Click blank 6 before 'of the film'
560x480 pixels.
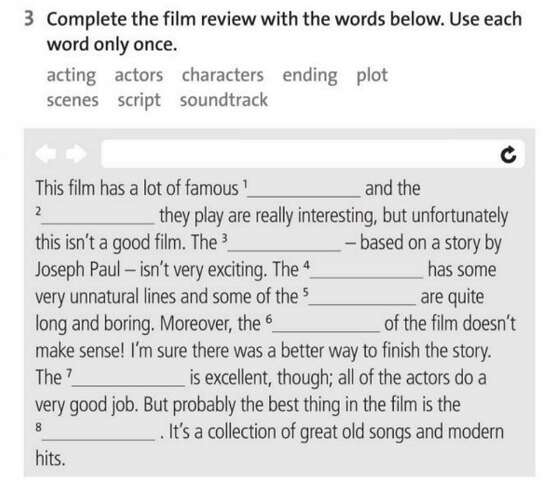(326, 324)
